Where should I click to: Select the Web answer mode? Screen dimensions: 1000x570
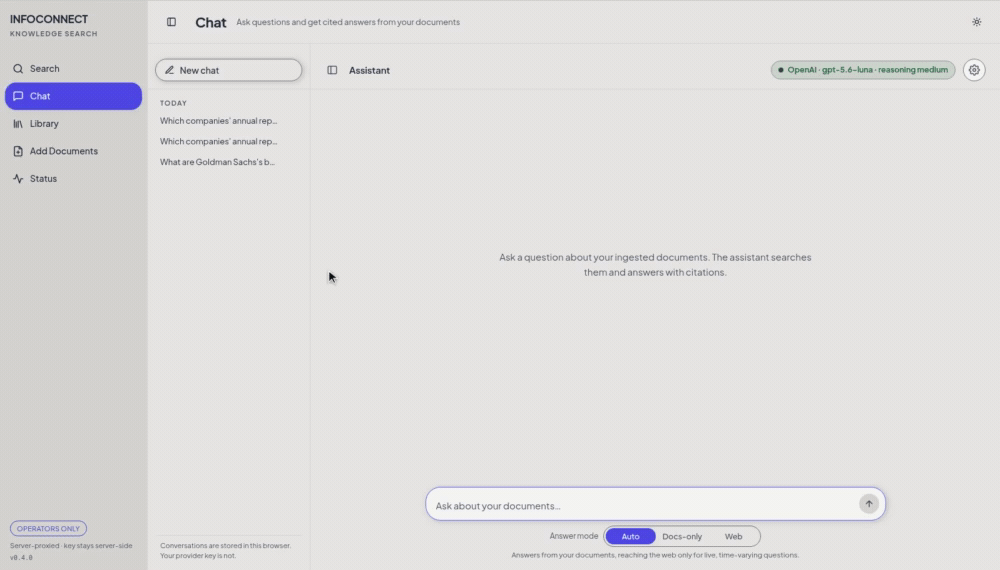(733, 536)
